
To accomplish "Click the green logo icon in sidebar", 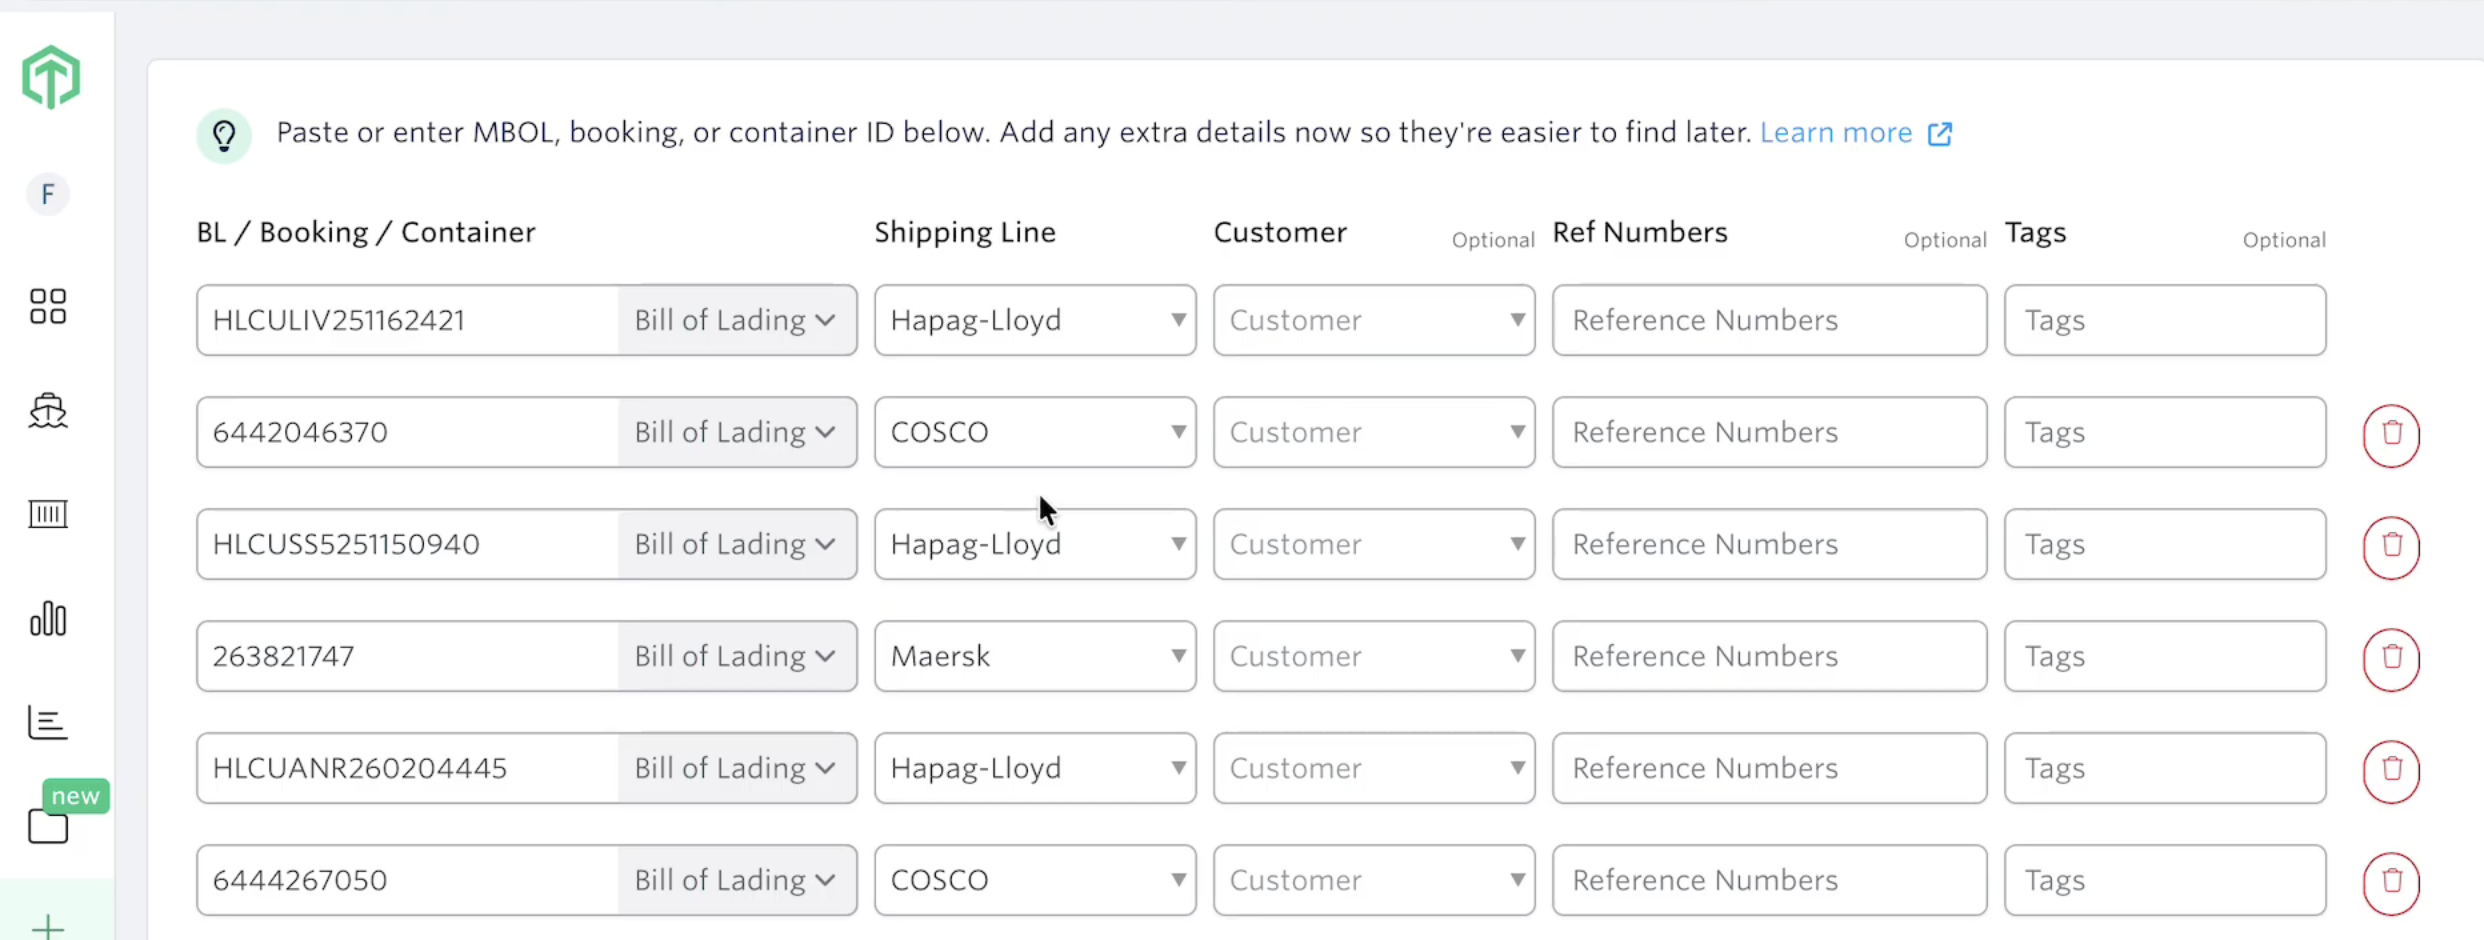I will [51, 77].
